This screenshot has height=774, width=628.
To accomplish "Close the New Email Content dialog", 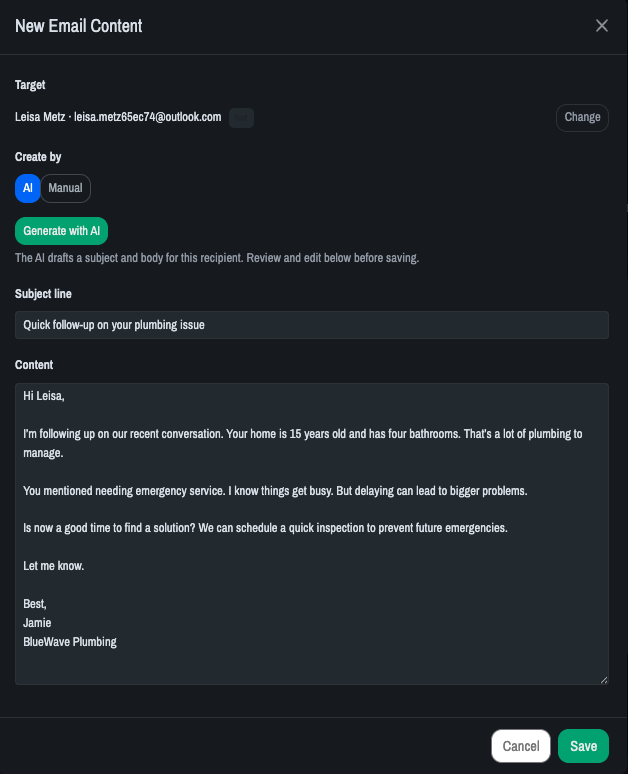I will click(x=601, y=26).
